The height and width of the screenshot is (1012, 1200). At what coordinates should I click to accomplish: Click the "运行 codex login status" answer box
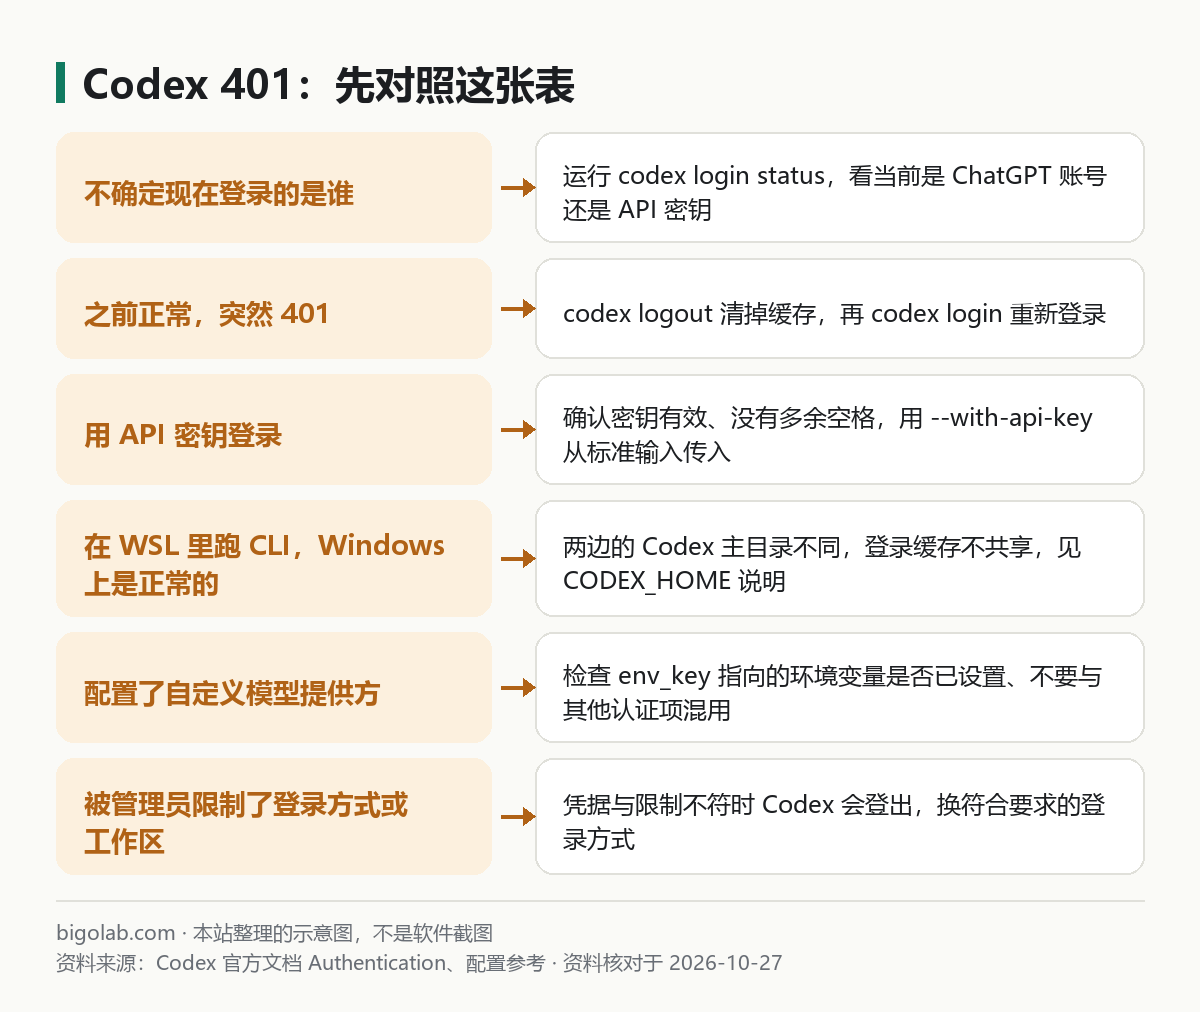(840, 187)
